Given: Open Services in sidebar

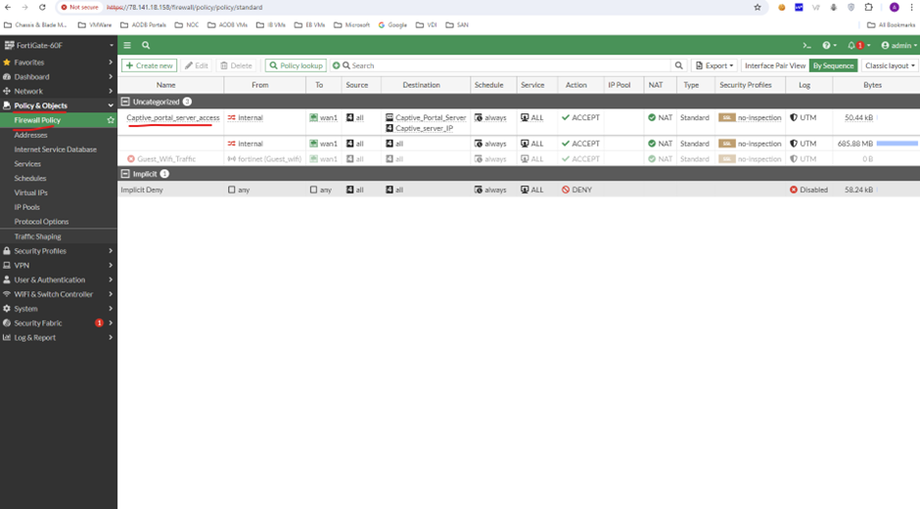Looking at the screenshot, I should 28,164.
